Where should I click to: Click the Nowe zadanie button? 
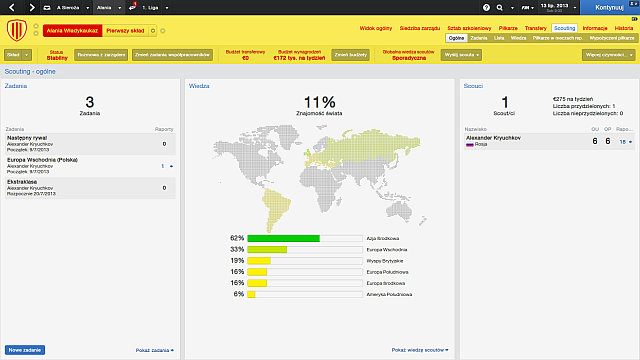click(25, 350)
